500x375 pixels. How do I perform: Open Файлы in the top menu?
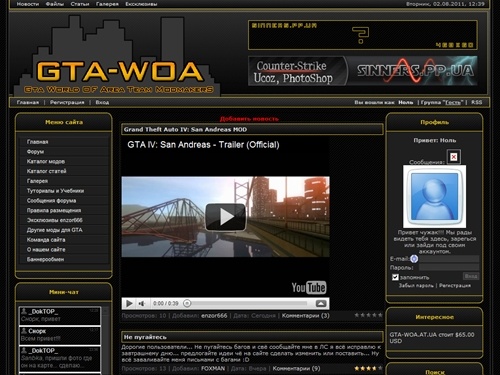point(55,4)
